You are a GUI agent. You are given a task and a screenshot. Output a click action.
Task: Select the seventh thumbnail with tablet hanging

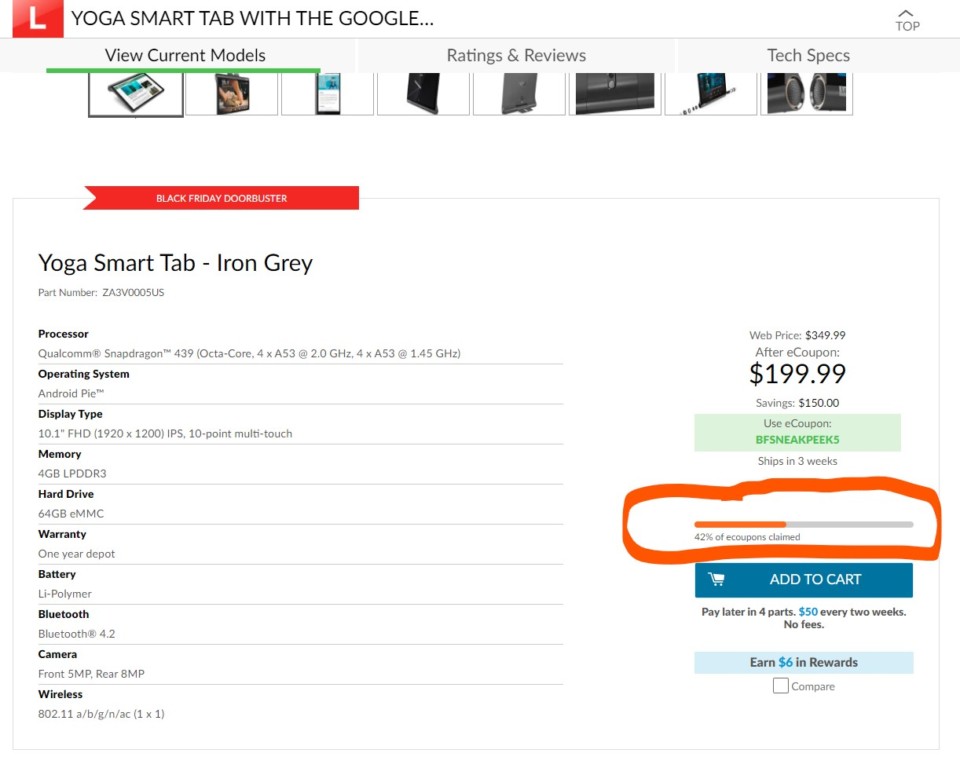coord(711,94)
